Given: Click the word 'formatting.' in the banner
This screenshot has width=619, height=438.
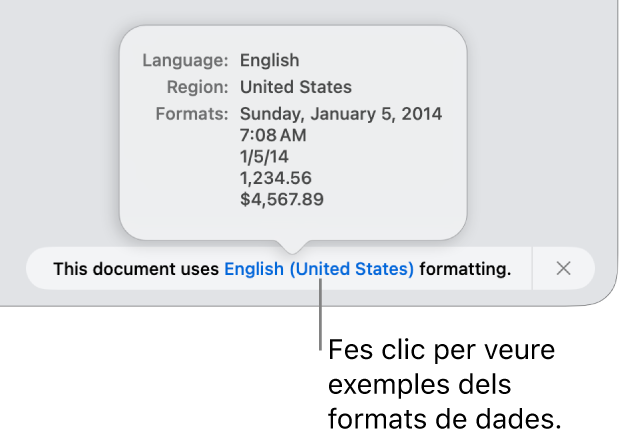Looking at the screenshot, I should coord(465,268).
